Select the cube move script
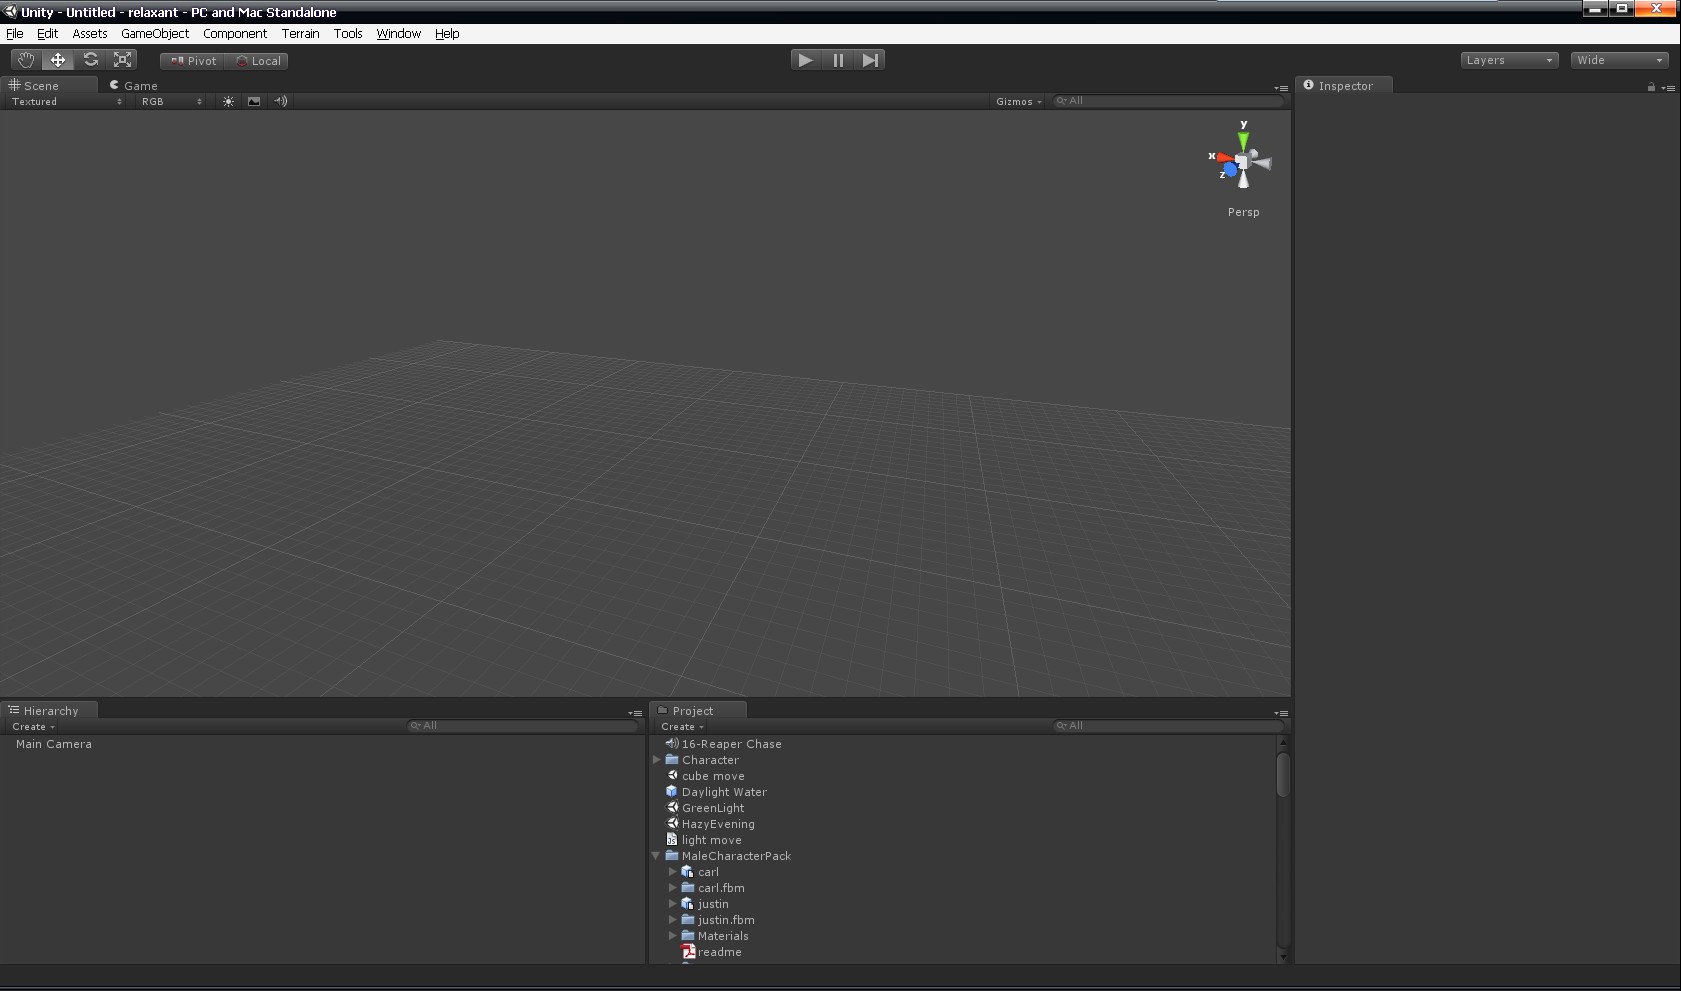 pos(713,776)
